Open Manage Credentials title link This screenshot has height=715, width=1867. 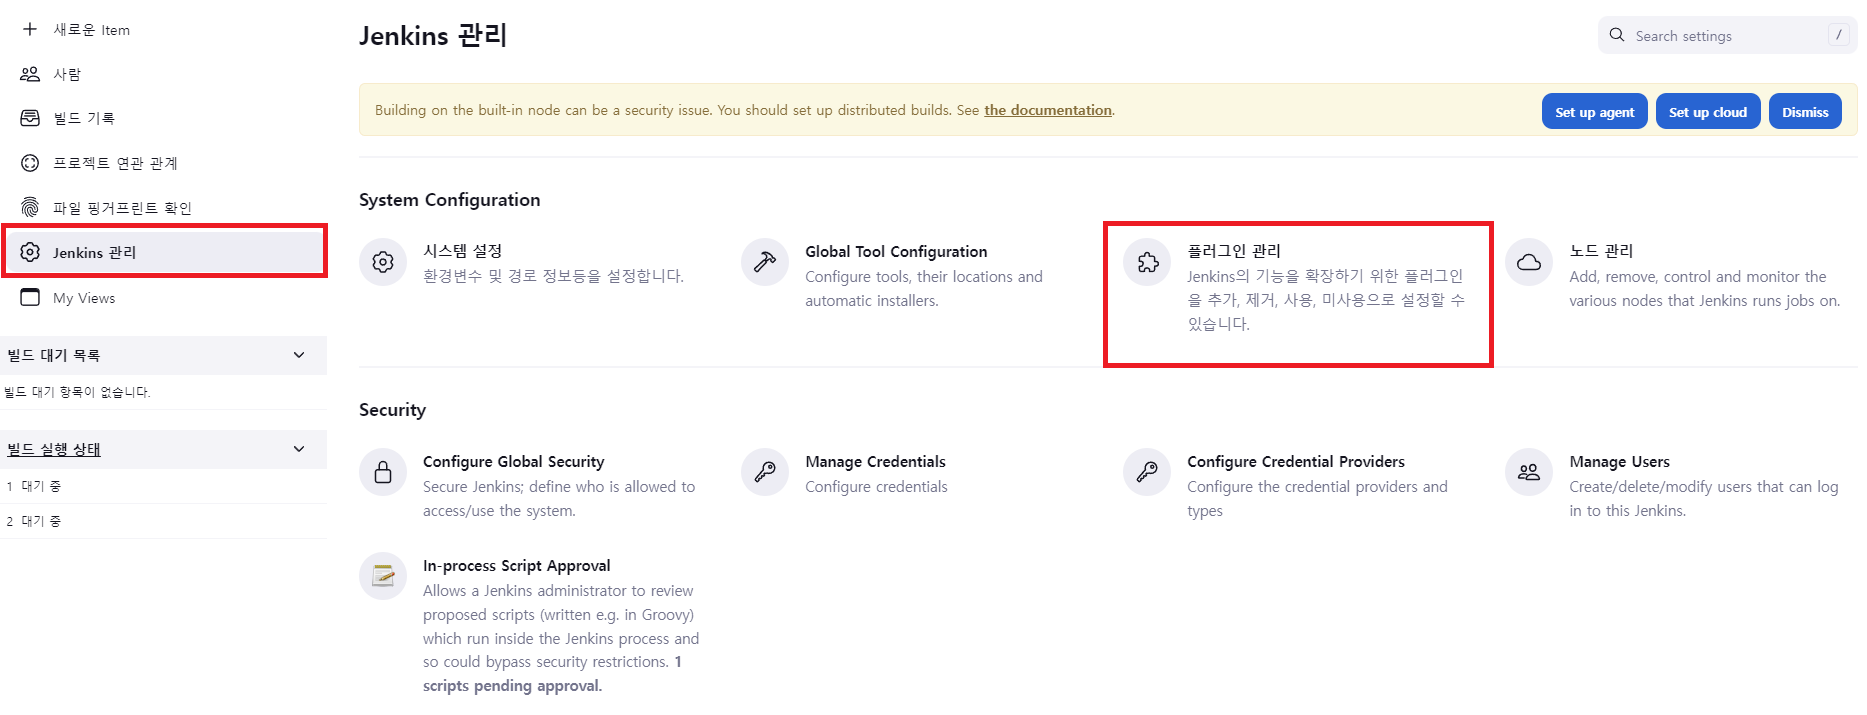[x=875, y=462]
